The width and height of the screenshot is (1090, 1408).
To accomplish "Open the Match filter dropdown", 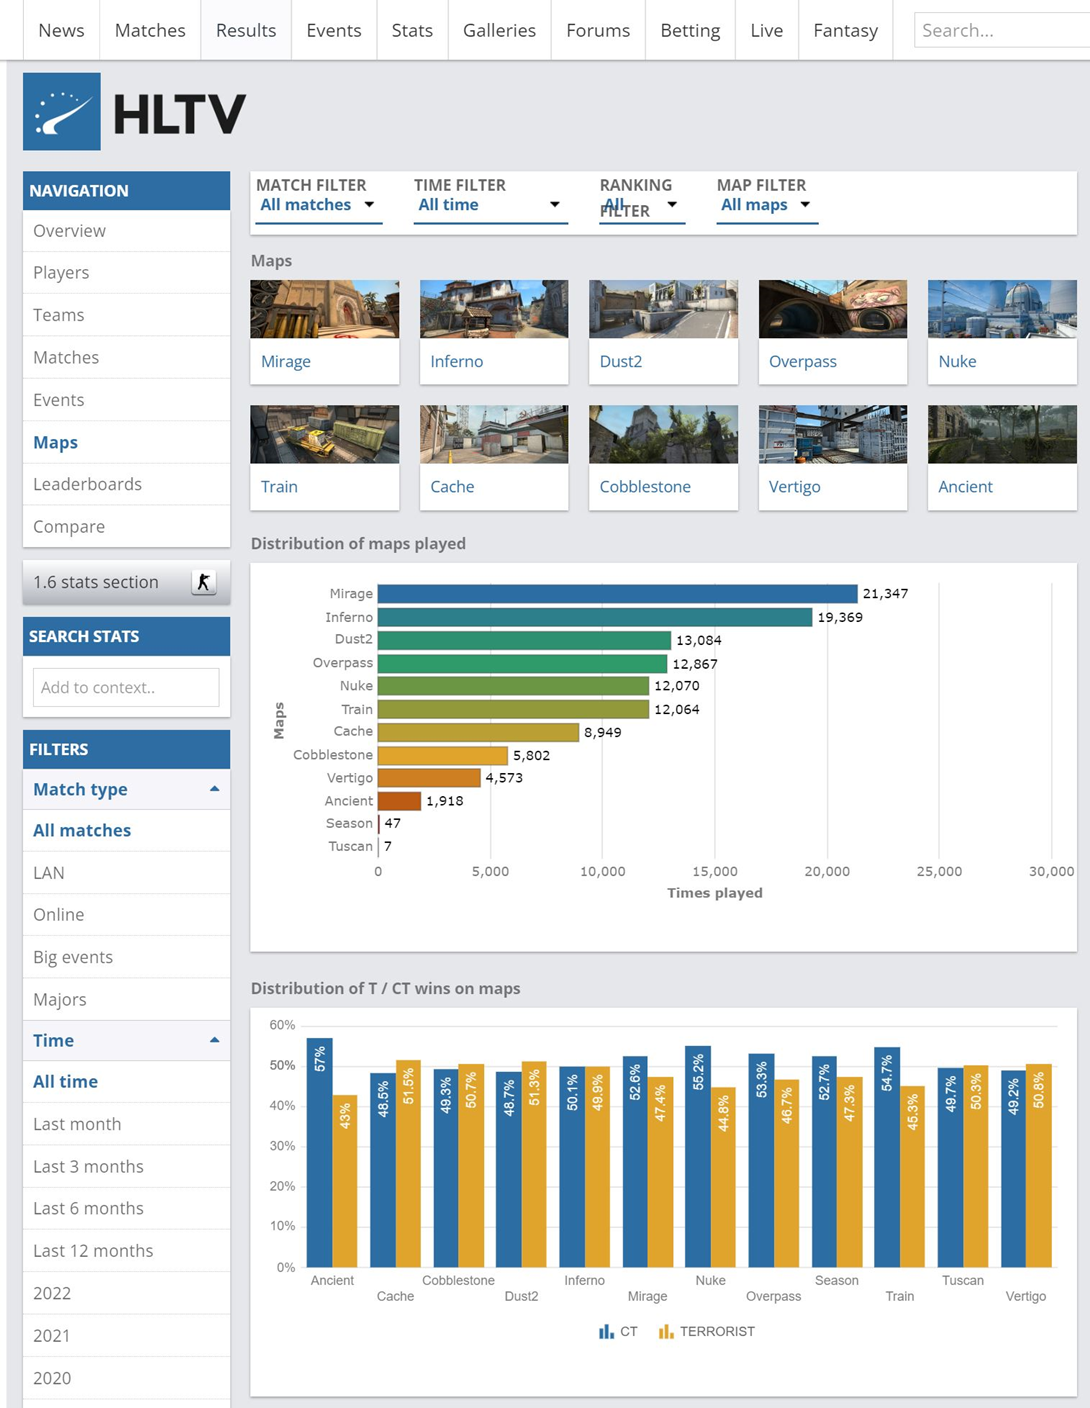I will pos(317,205).
